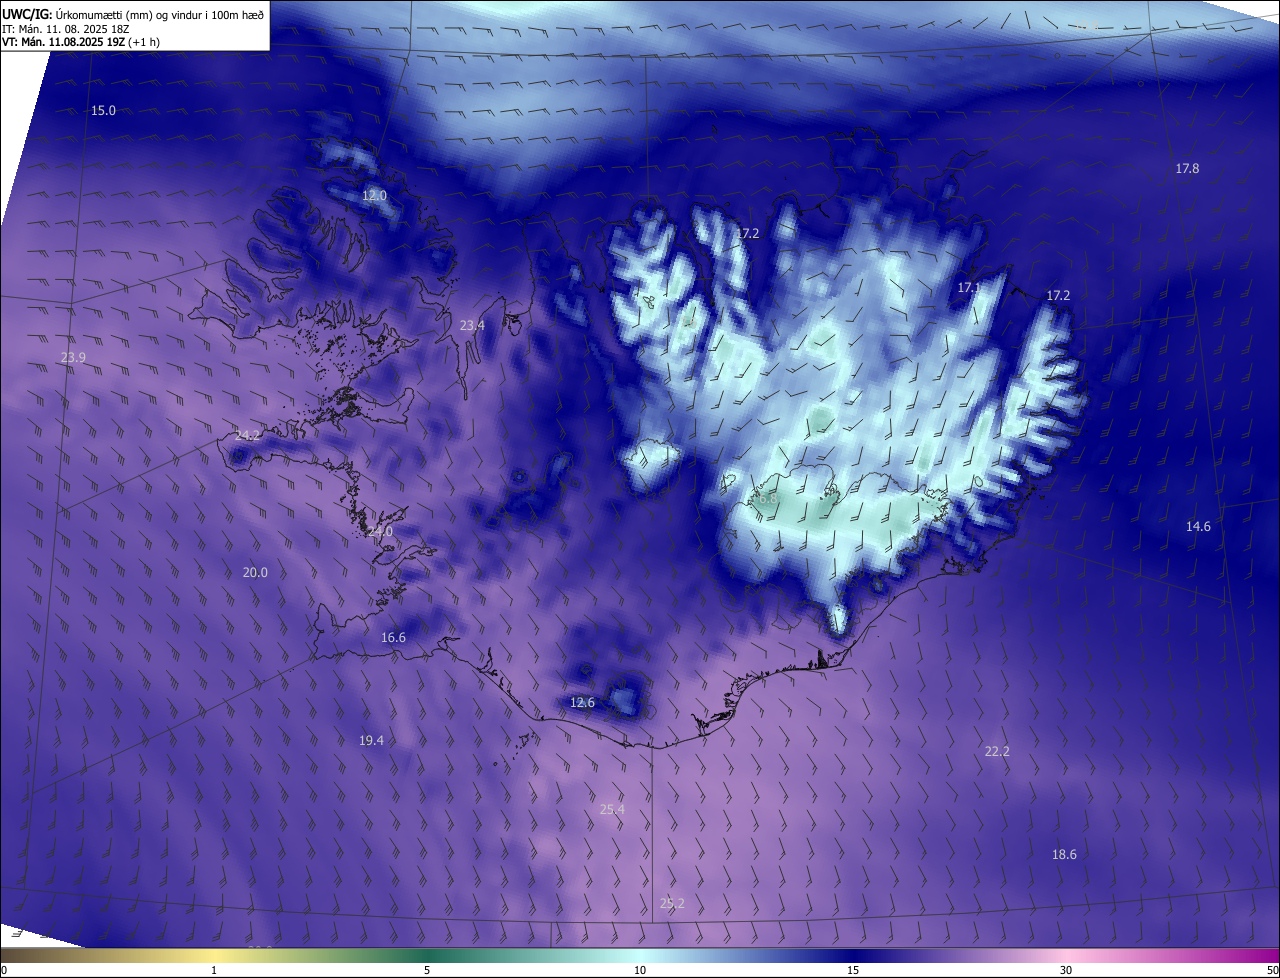
Task: Click the VT valid time line 19Z
Action: point(81,42)
